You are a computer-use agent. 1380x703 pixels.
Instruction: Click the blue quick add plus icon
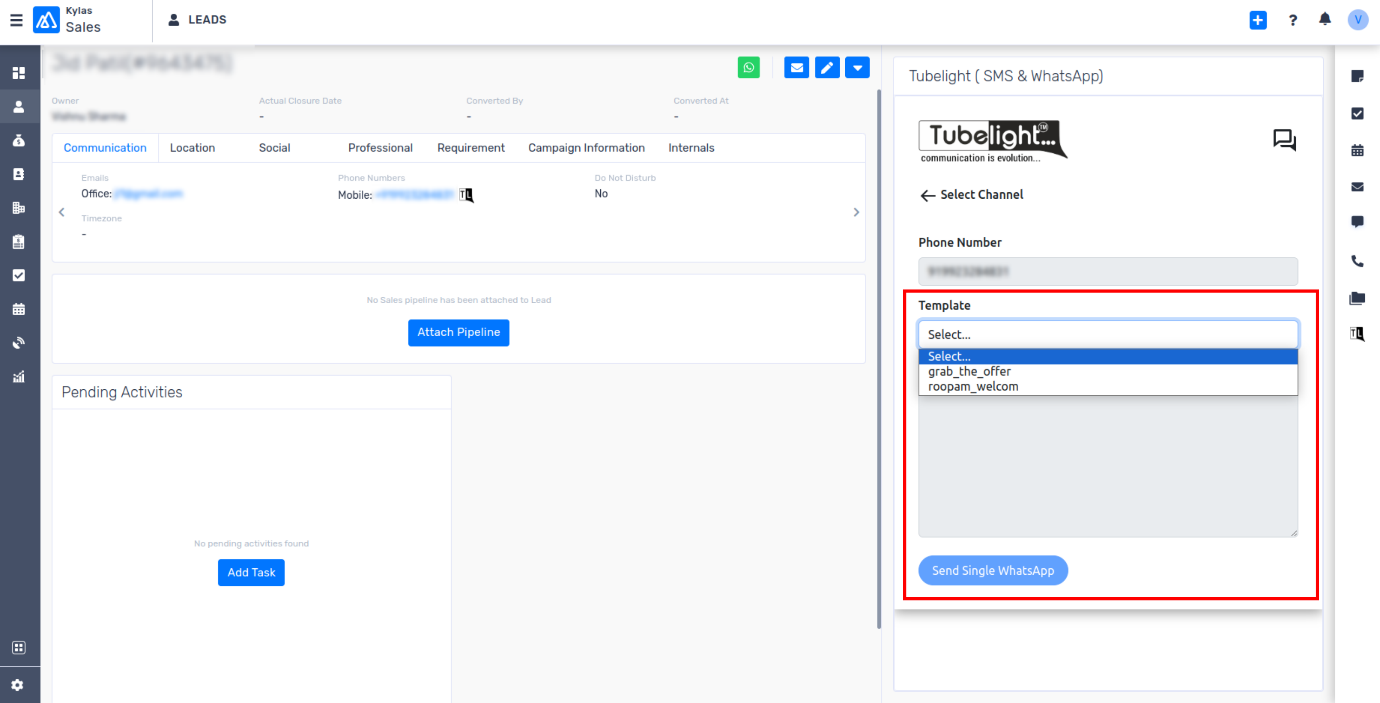click(x=1258, y=20)
